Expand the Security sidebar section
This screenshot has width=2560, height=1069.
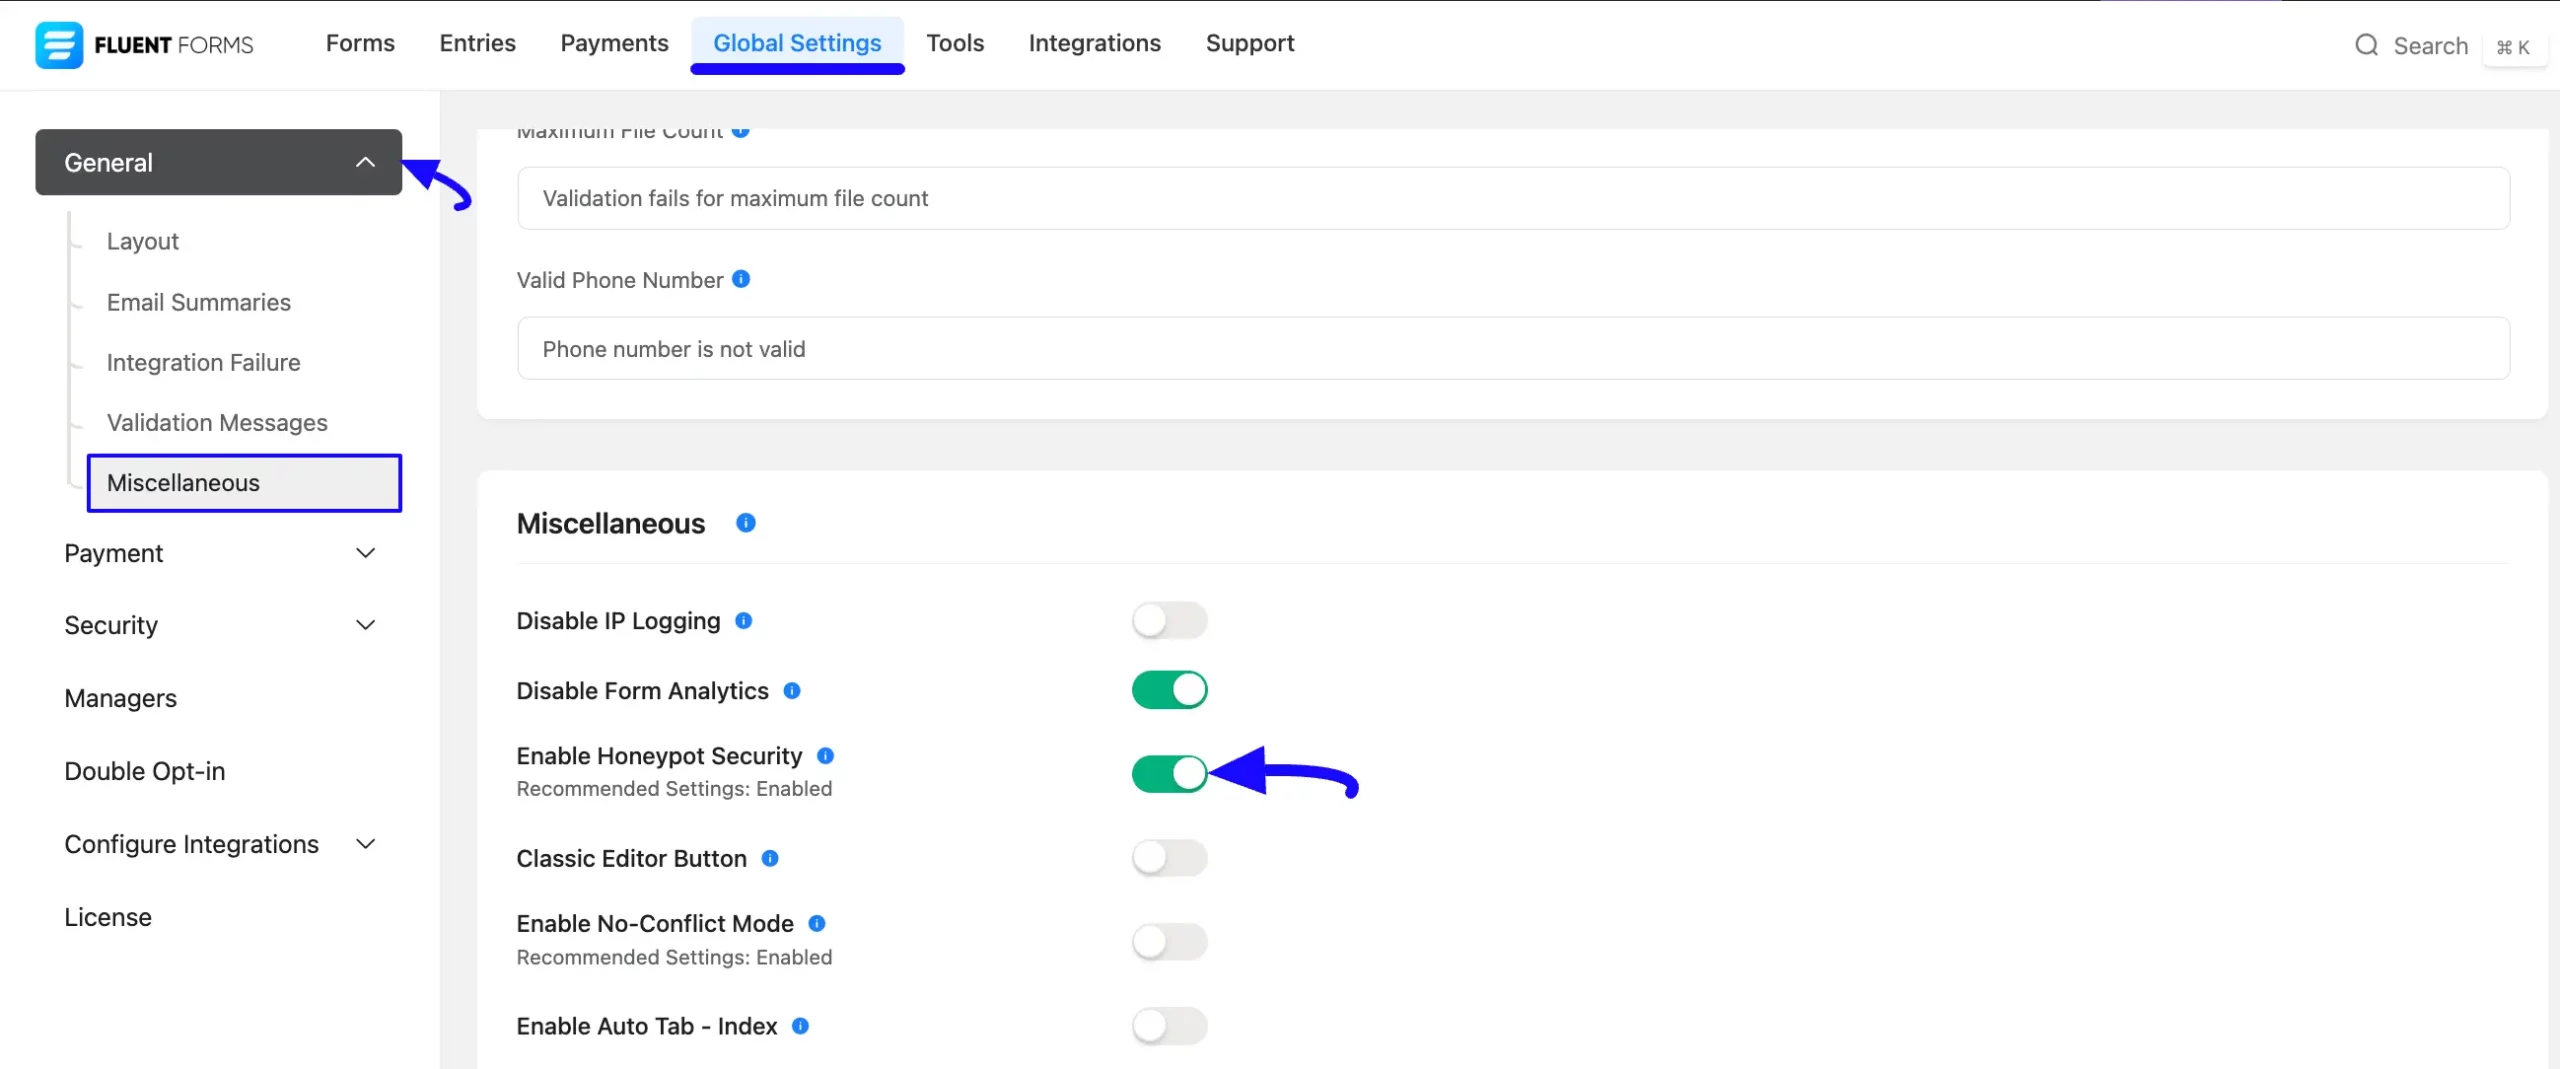(x=219, y=625)
